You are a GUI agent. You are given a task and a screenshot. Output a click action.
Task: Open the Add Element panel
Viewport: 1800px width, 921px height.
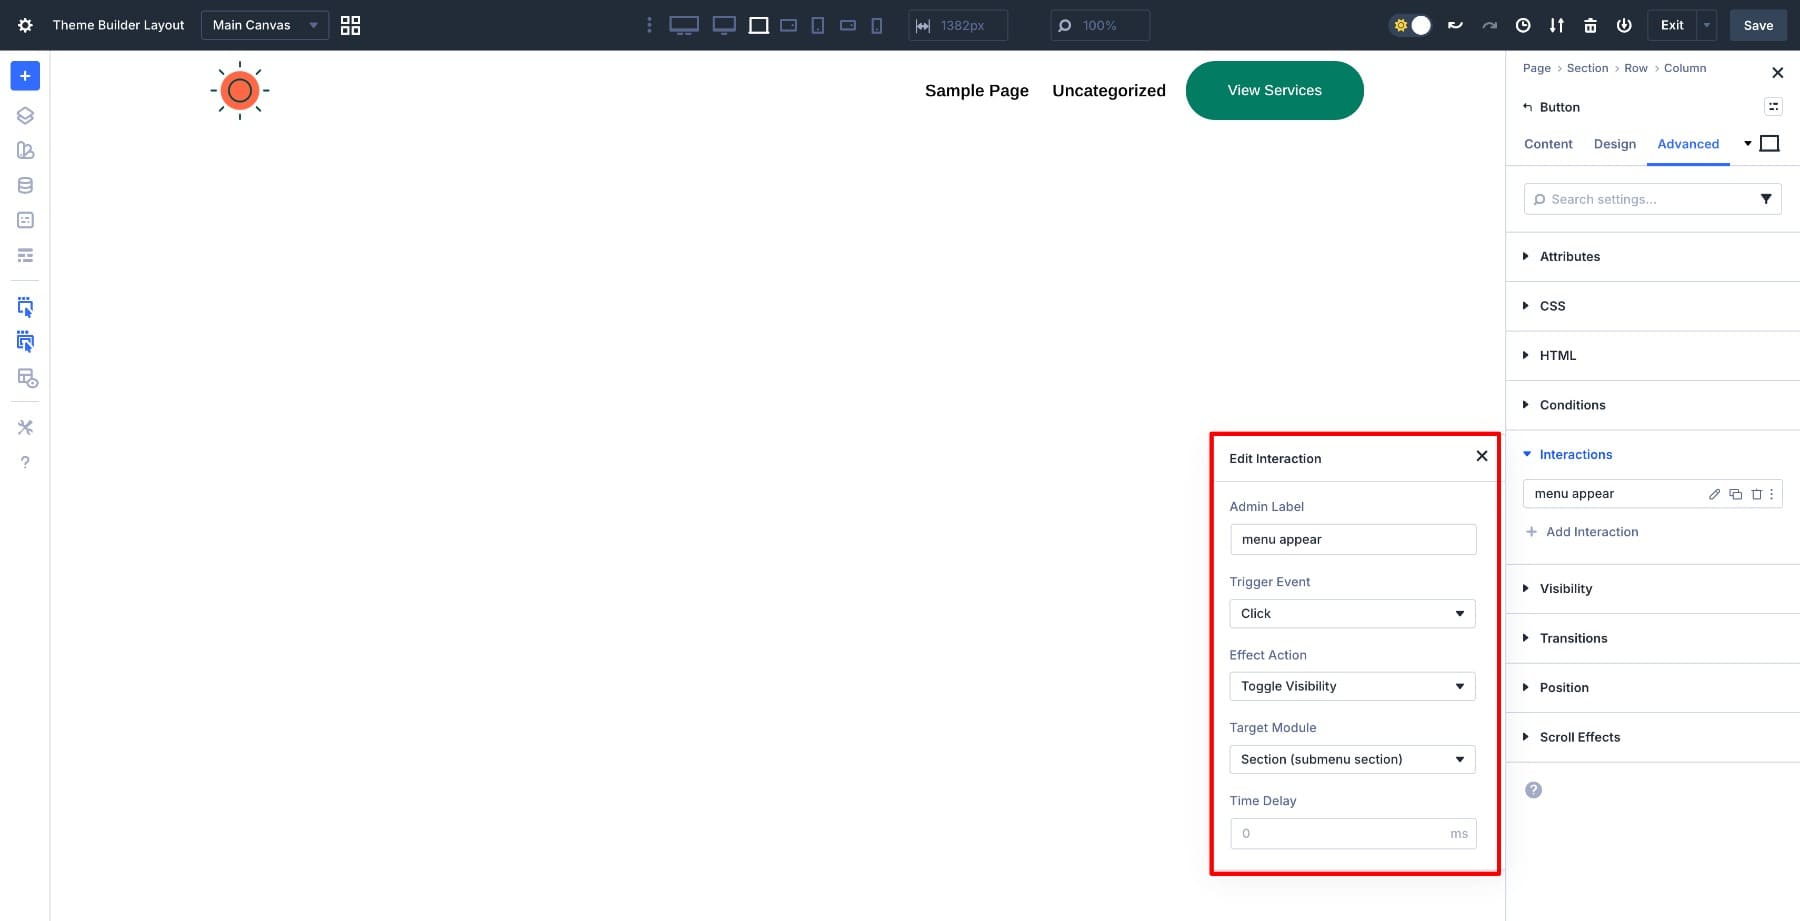pos(25,75)
